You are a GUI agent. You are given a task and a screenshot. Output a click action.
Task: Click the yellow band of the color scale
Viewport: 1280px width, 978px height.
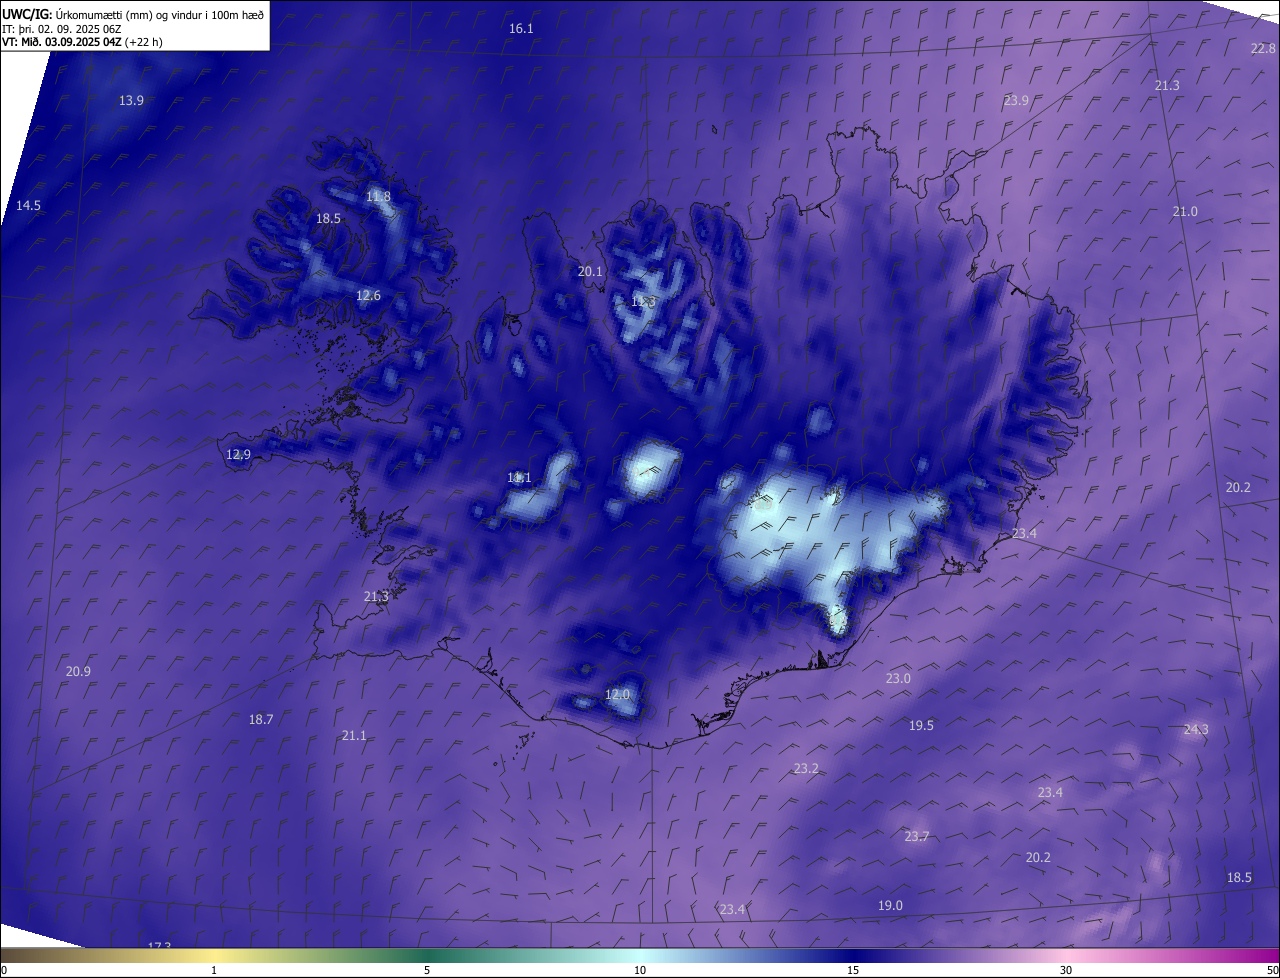coord(214,956)
